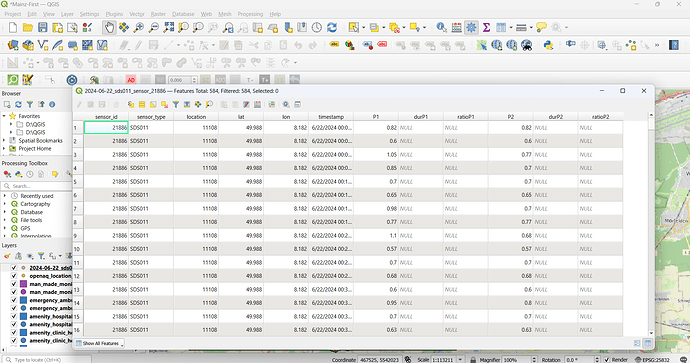Toggle the Render checkbox in status bar

click(x=607, y=359)
